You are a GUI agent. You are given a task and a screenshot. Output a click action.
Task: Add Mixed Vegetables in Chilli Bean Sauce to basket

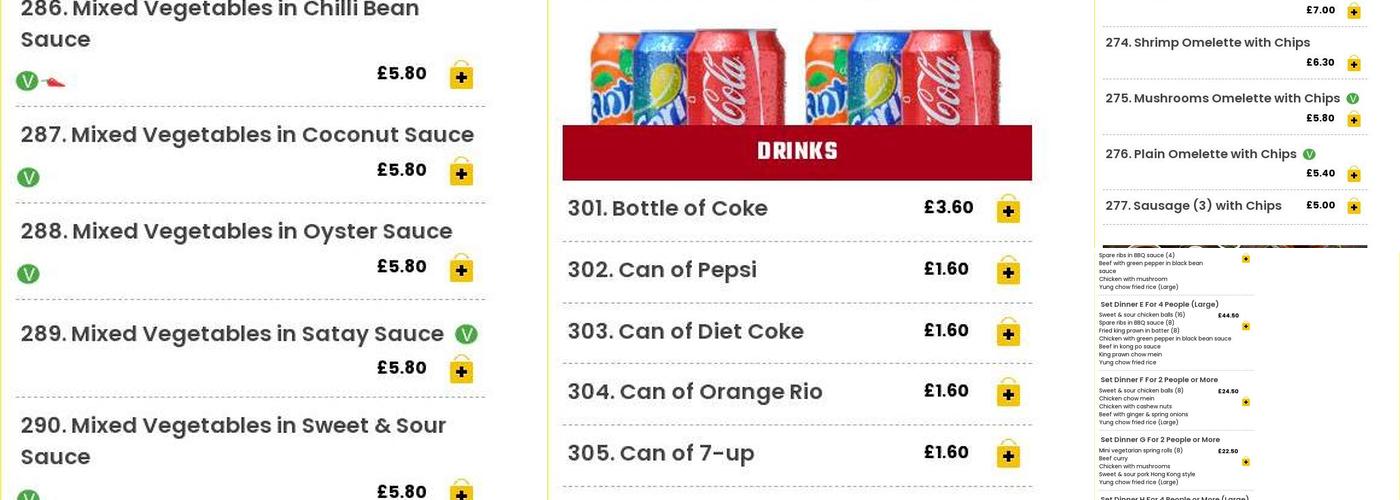click(x=461, y=77)
